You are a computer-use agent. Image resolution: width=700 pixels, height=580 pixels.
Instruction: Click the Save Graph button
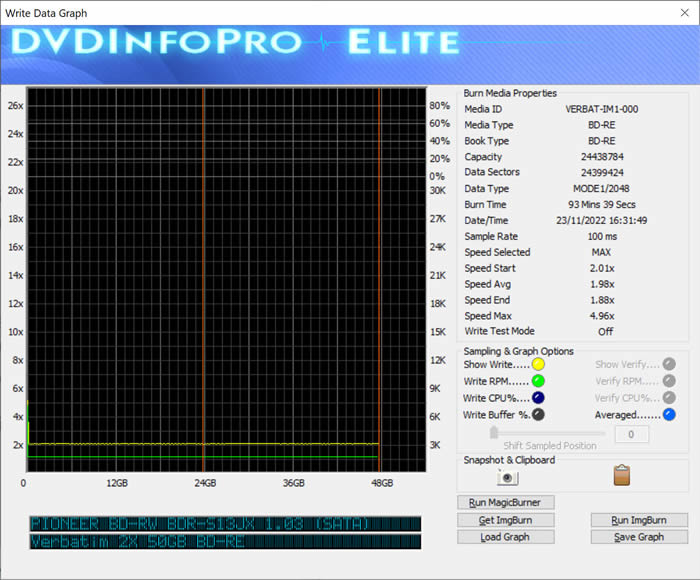click(638, 537)
